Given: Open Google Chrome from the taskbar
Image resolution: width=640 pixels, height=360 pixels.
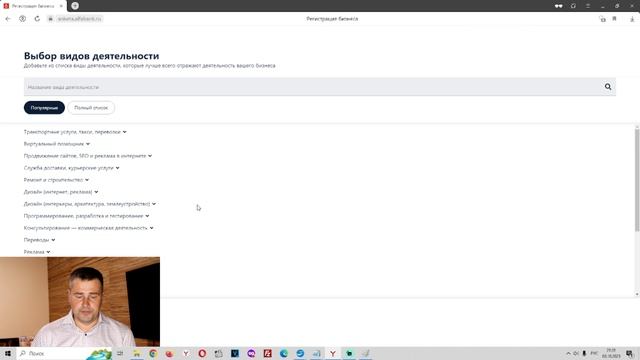Looking at the screenshot, I should pyautogui.click(x=153, y=353).
